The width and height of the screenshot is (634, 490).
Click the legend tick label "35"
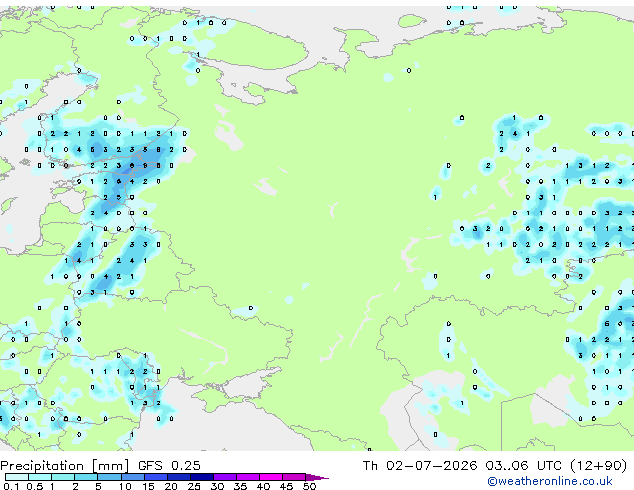[x=240, y=486]
